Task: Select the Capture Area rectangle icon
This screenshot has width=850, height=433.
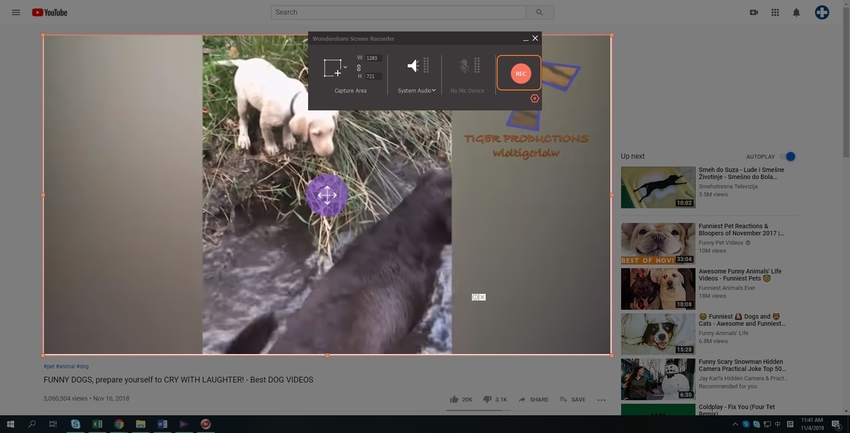Action: click(332, 68)
